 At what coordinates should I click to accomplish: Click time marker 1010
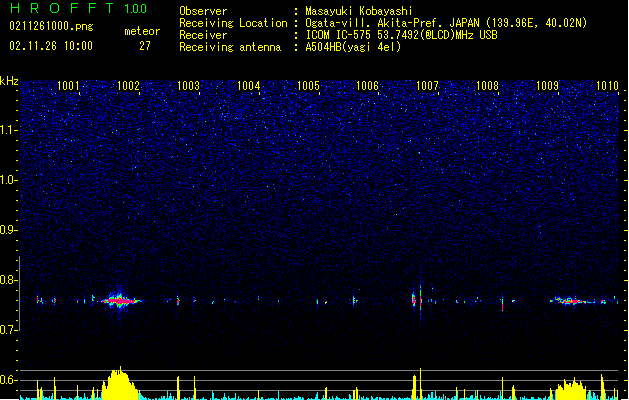607,86
